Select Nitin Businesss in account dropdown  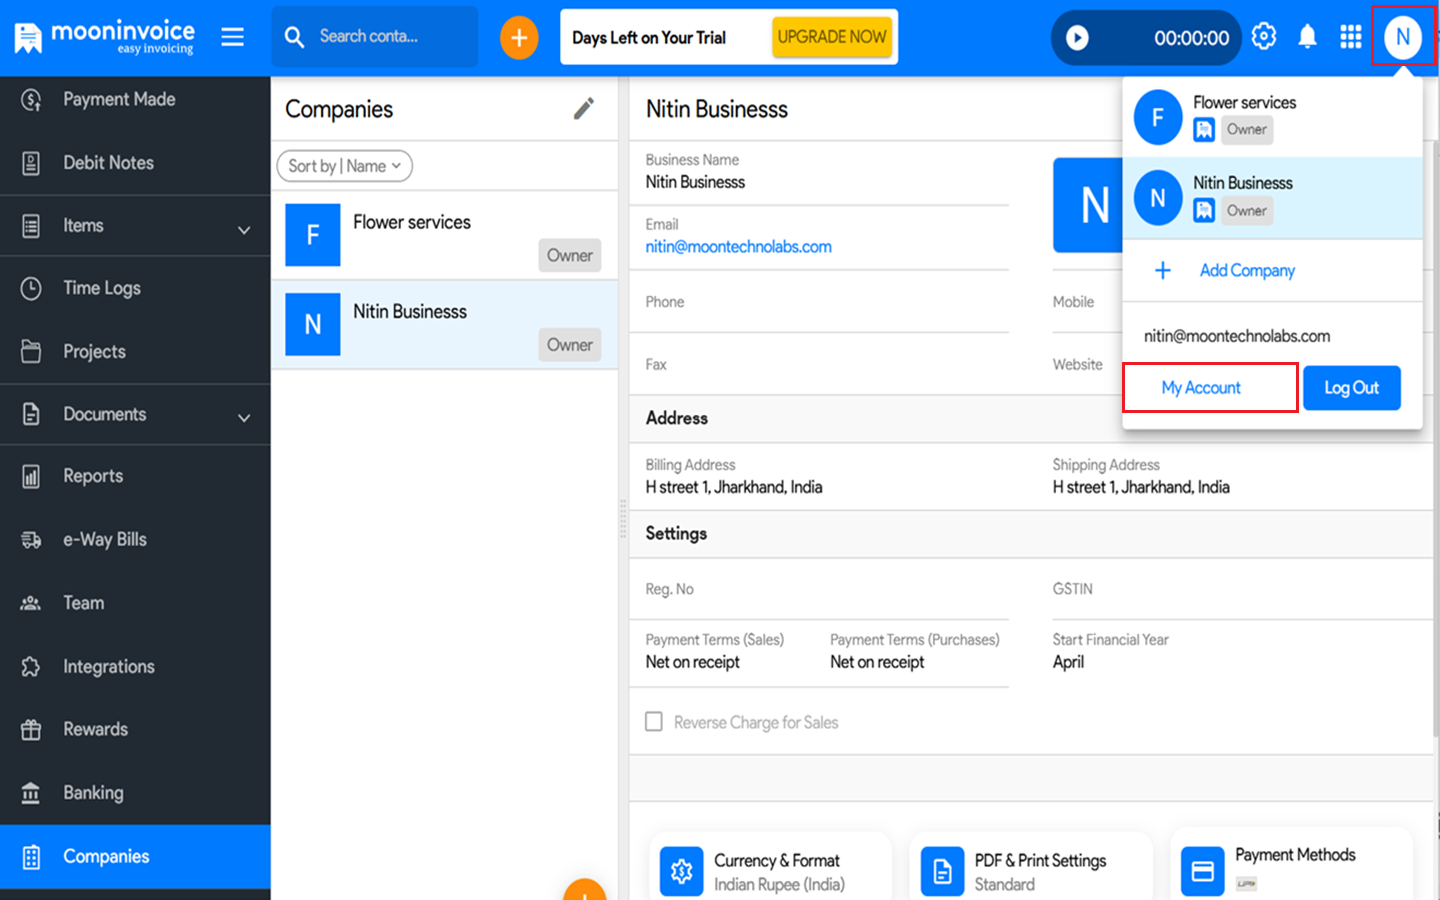click(1273, 198)
